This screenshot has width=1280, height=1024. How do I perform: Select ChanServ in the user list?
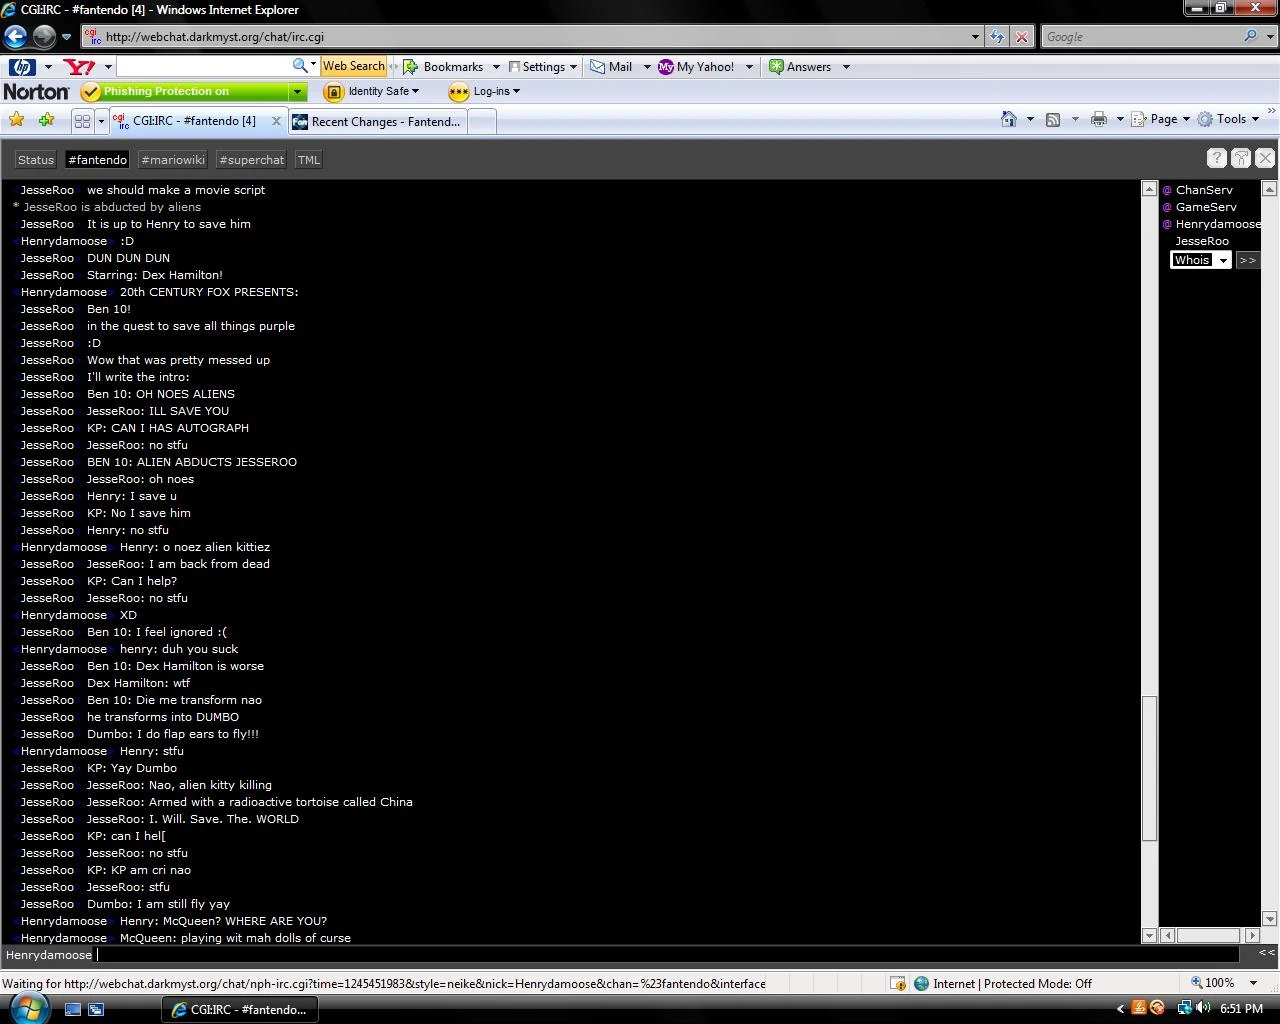pos(1204,190)
